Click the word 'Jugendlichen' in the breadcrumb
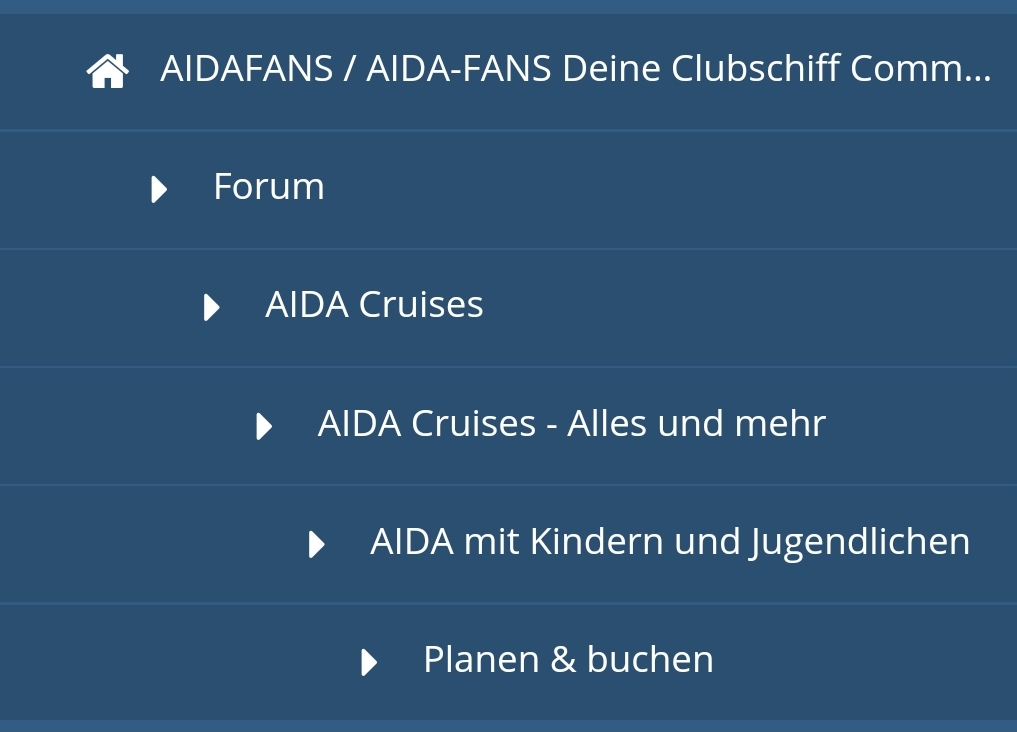The width and height of the screenshot is (1017, 732). (859, 542)
